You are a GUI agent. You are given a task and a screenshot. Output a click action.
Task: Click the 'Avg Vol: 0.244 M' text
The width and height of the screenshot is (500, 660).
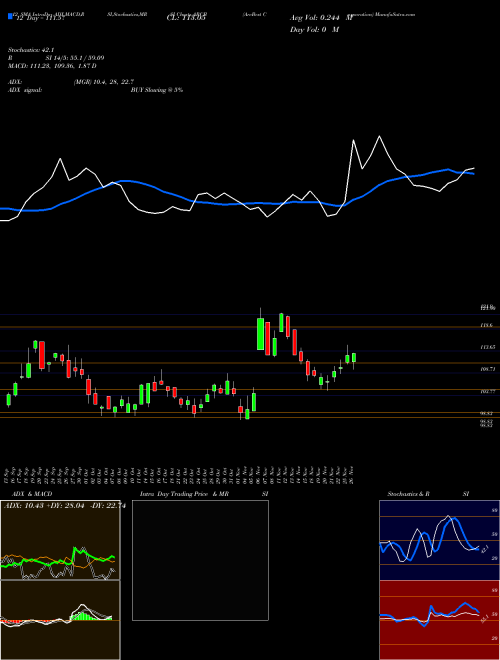coord(321,18)
